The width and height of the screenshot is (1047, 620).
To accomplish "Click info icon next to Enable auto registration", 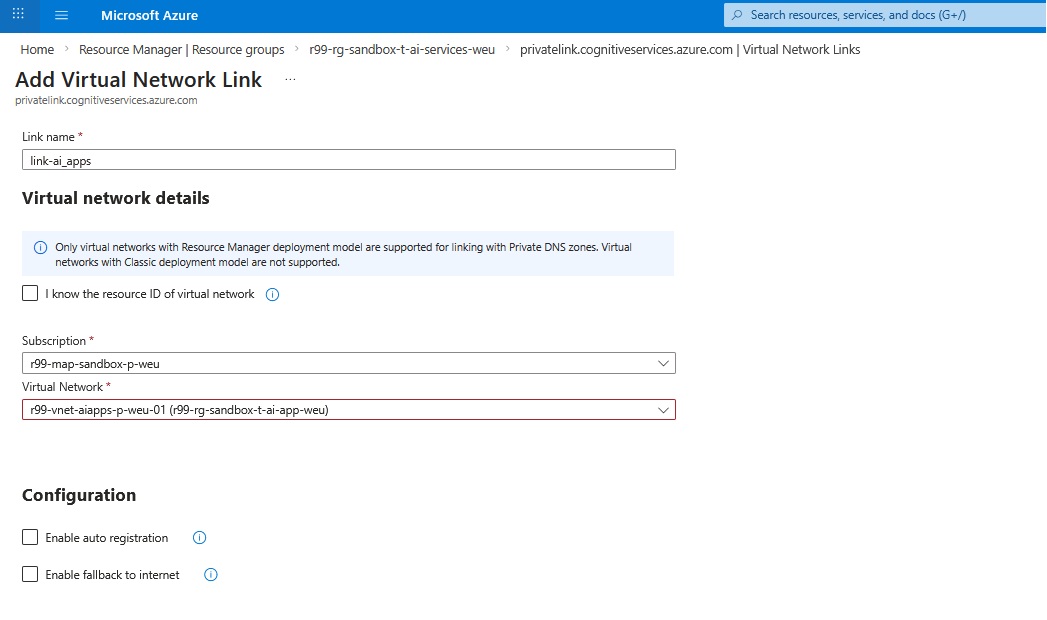I will point(199,538).
